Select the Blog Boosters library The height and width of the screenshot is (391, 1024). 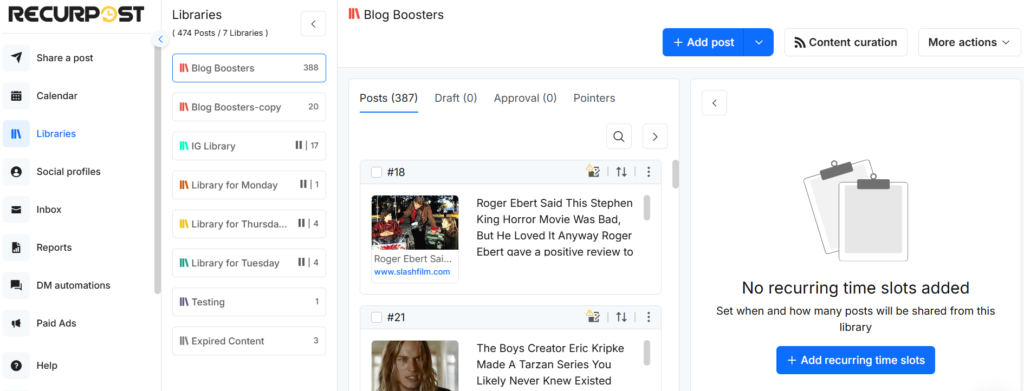coord(249,68)
